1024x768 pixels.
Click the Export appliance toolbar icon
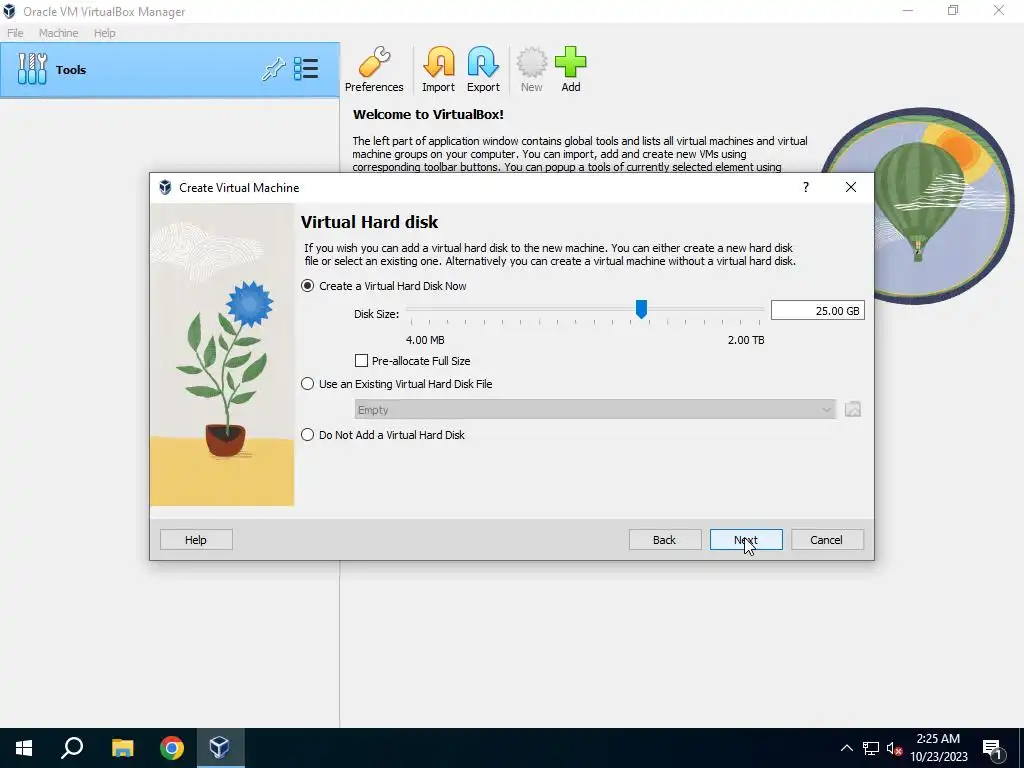(x=483, y=70)
